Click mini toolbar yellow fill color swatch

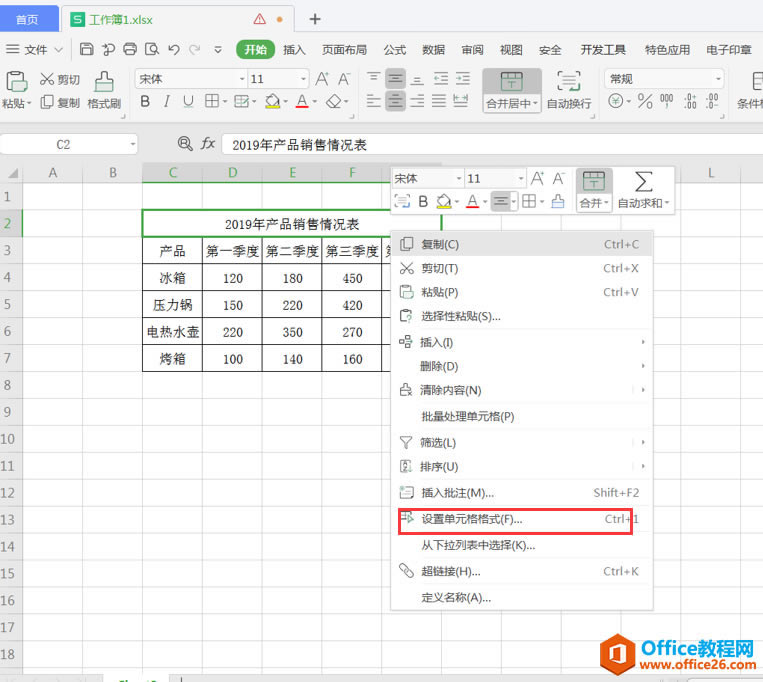[x=443, y=201]
